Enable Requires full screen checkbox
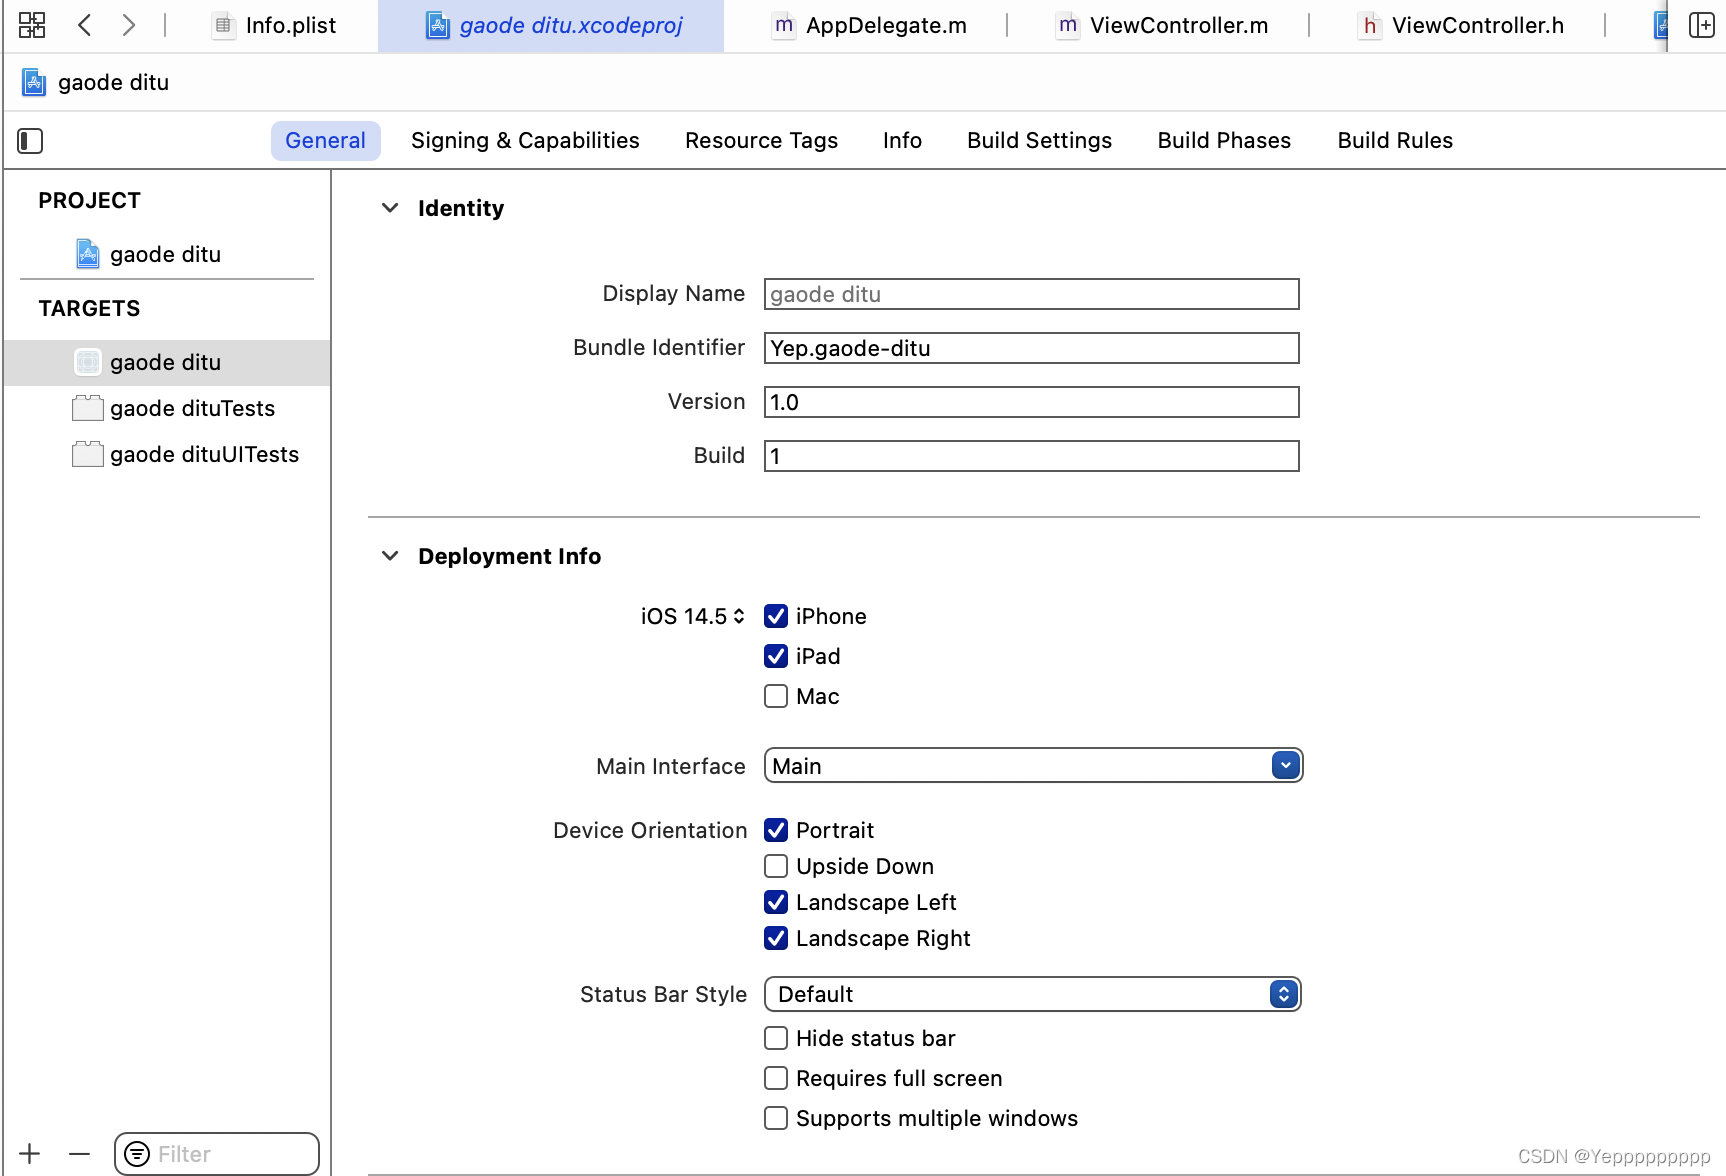This screenshot has height=1176, width=1726. click(776, 1078)
